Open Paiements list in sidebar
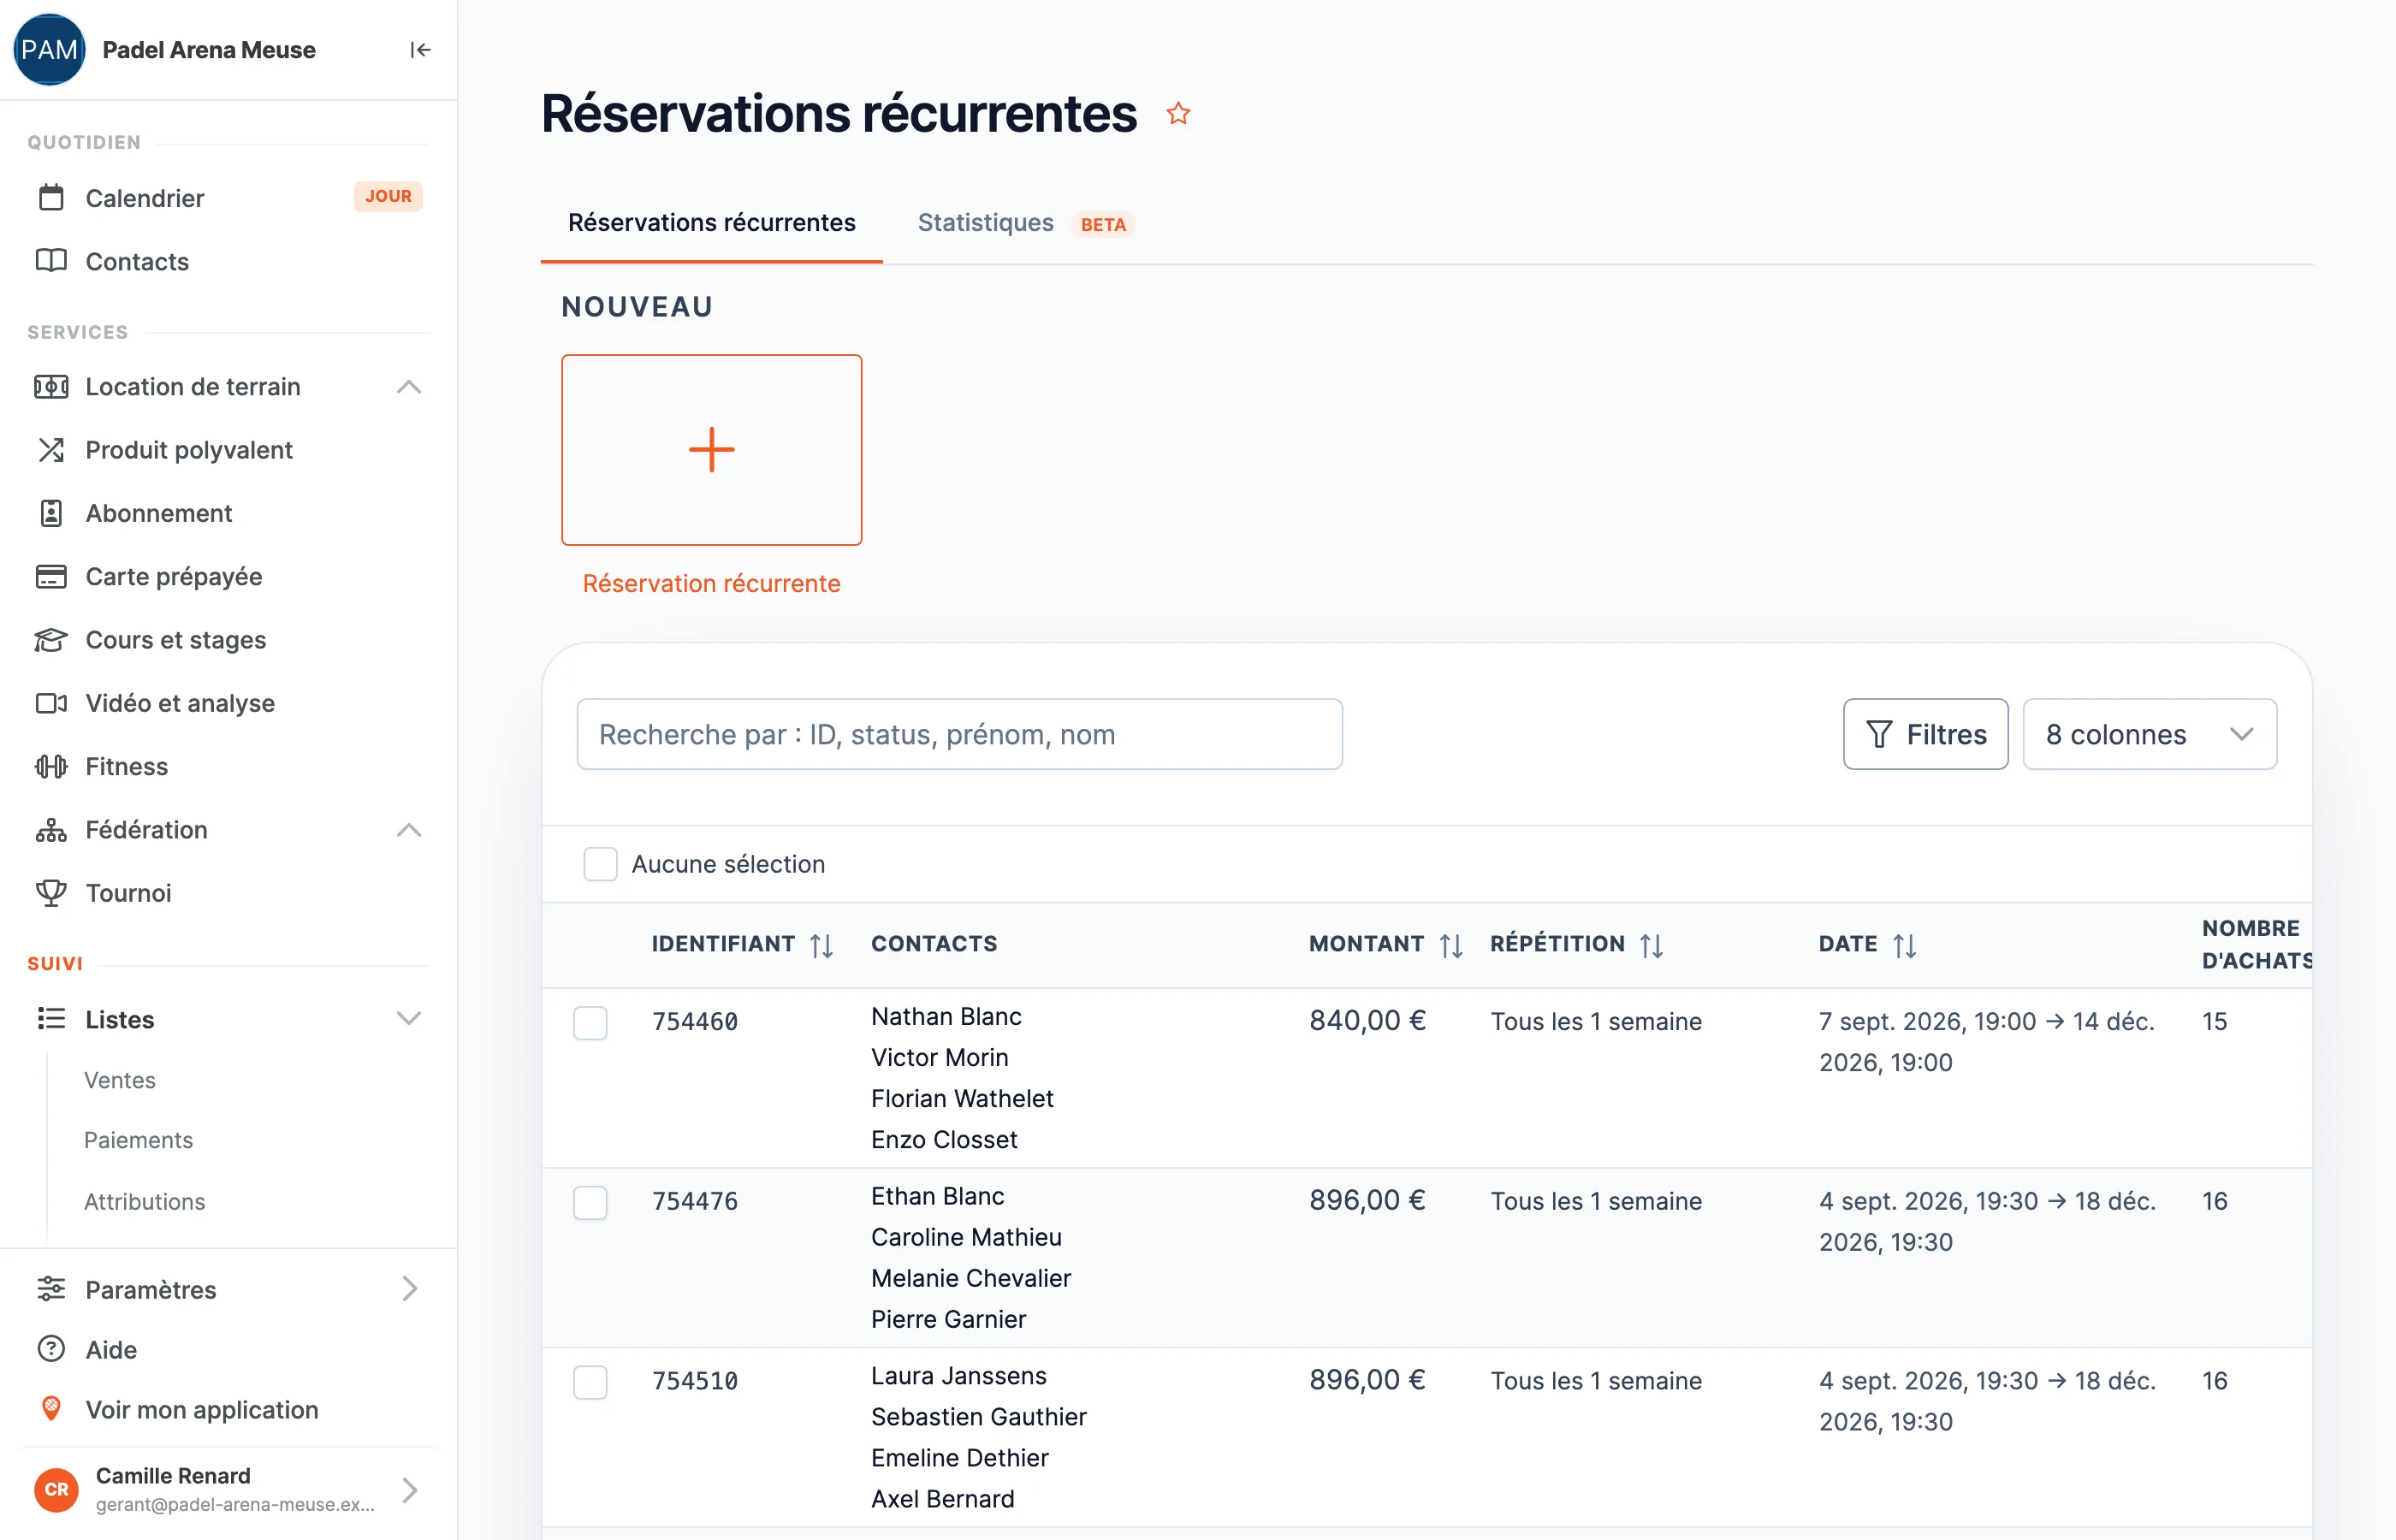Screen dimensions: 2396x1540 point(138,1141)
